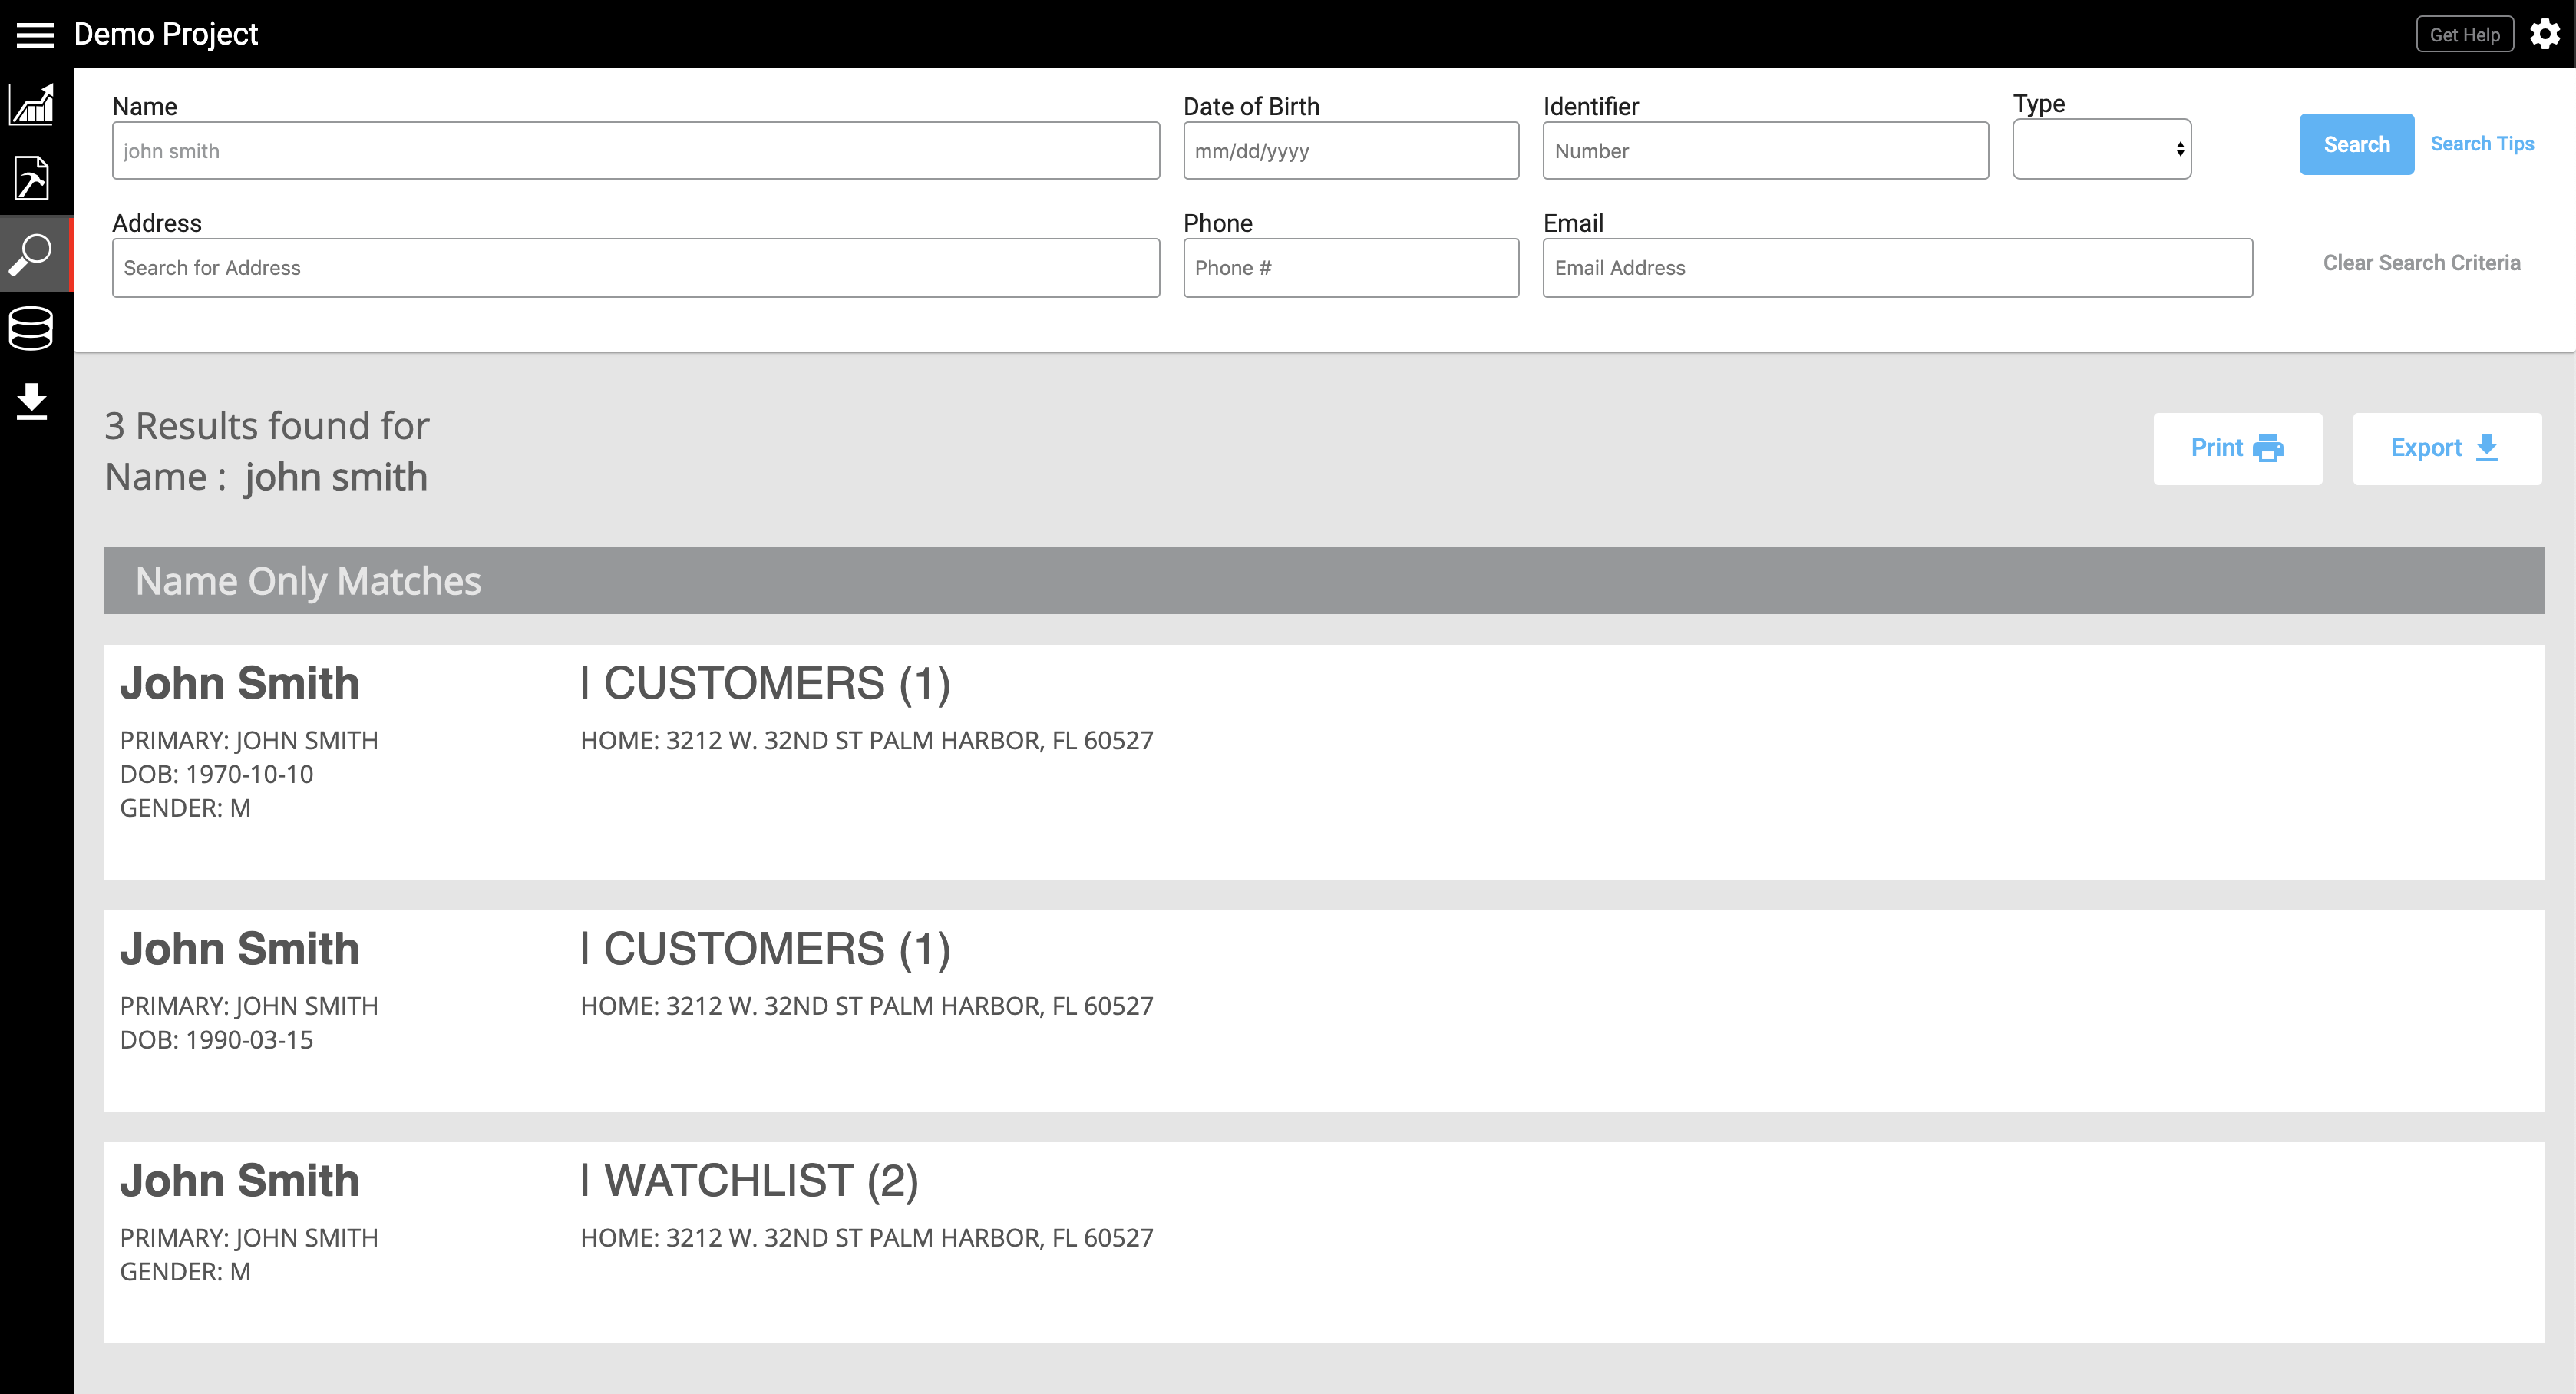Image resolution: width=2576 pixels, height=1394 pixels.
Task: Open the analytics chart sidebar icon
Action: [32, 105]
